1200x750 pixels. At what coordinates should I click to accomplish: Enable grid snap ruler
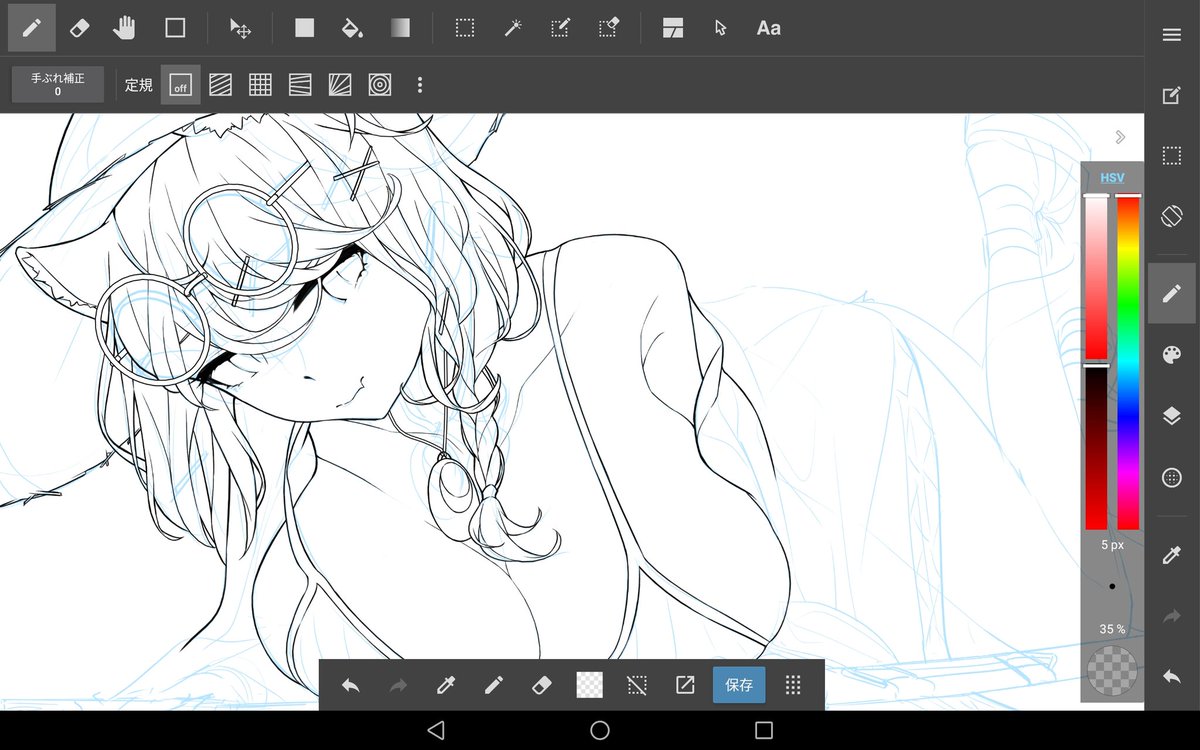pyautogui.click(x=260, y=85)
